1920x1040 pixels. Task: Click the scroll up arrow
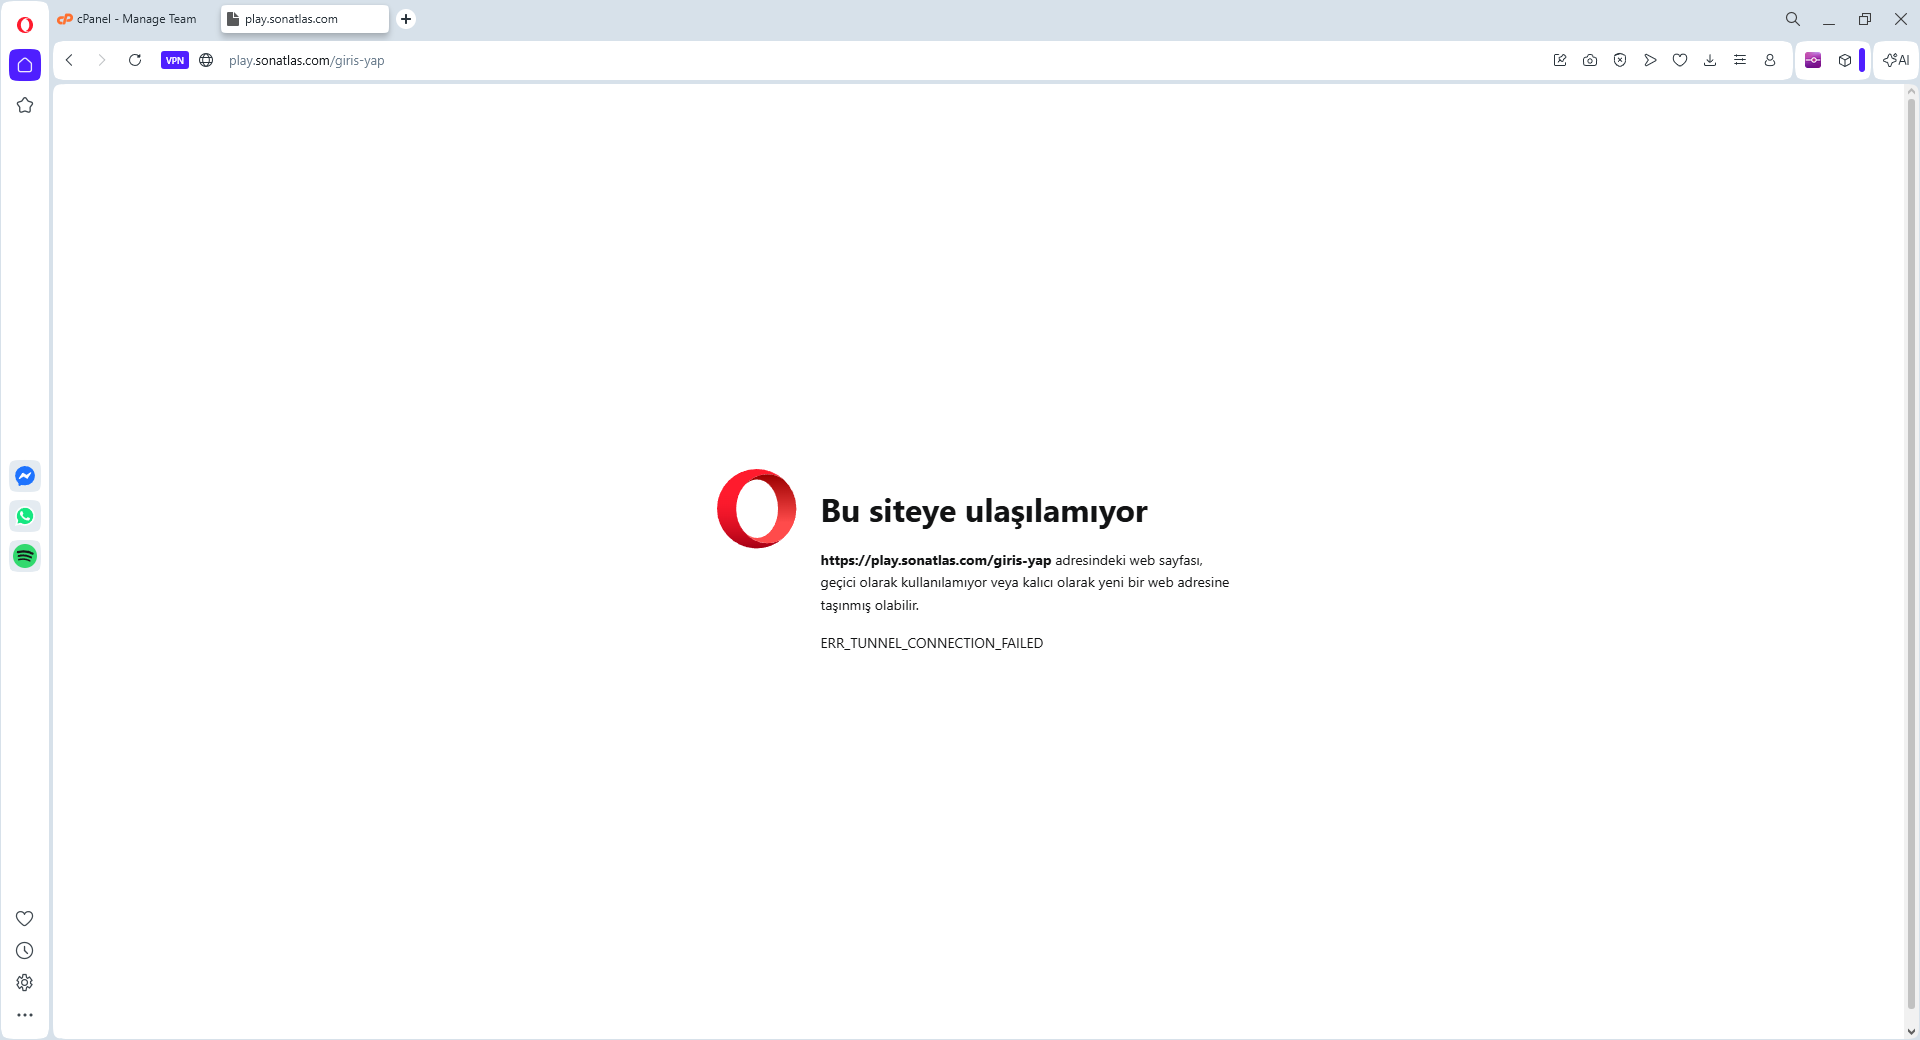(1911, 91)
